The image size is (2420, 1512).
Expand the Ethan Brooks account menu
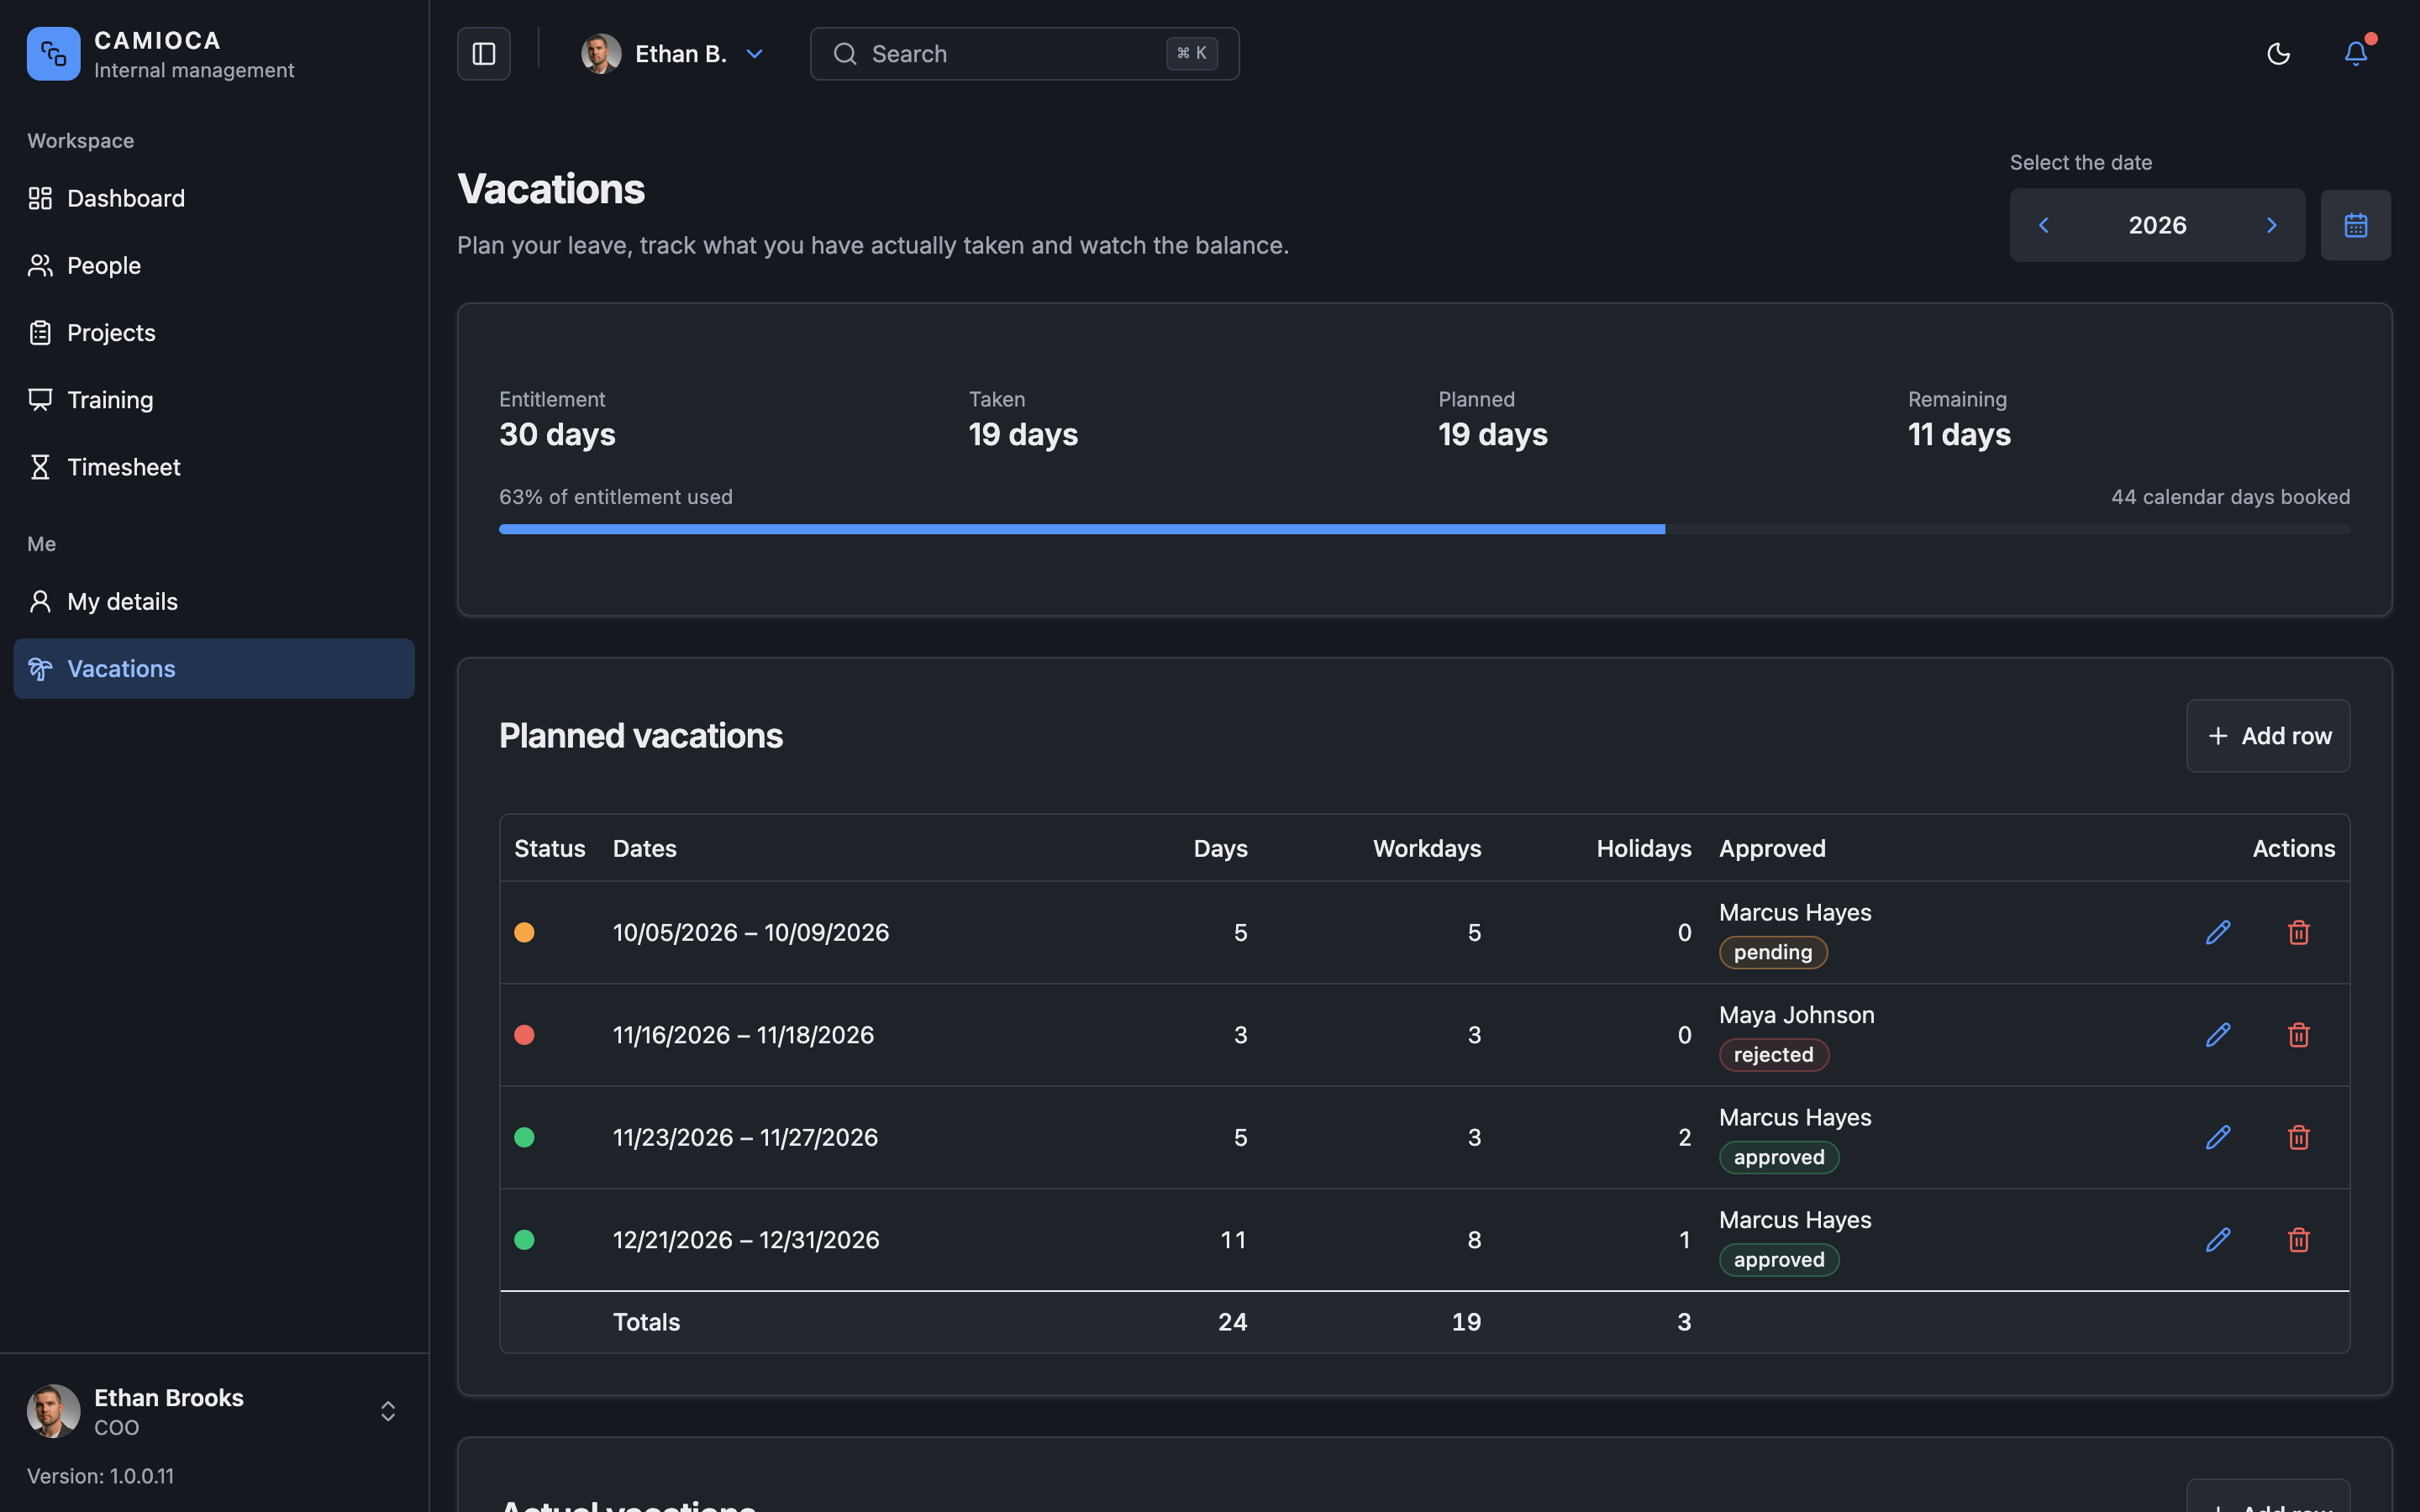(214, 1411)
